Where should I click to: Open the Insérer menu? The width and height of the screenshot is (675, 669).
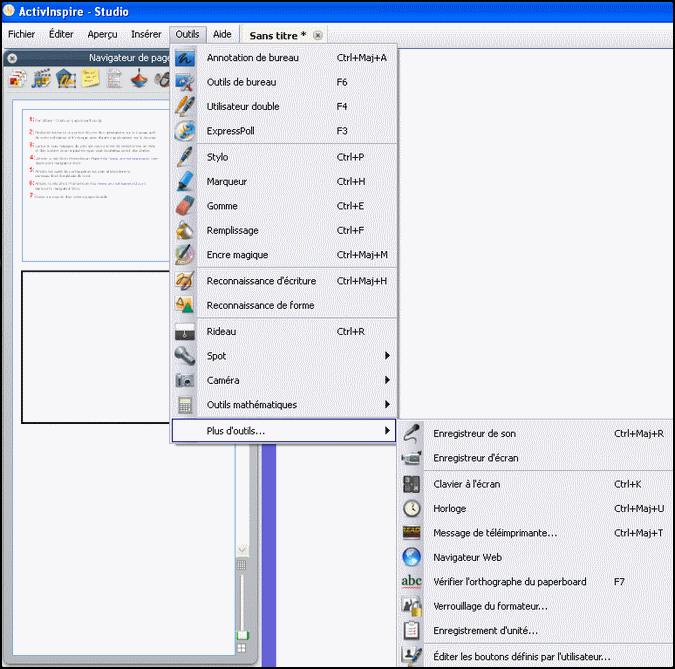point(146,34)
